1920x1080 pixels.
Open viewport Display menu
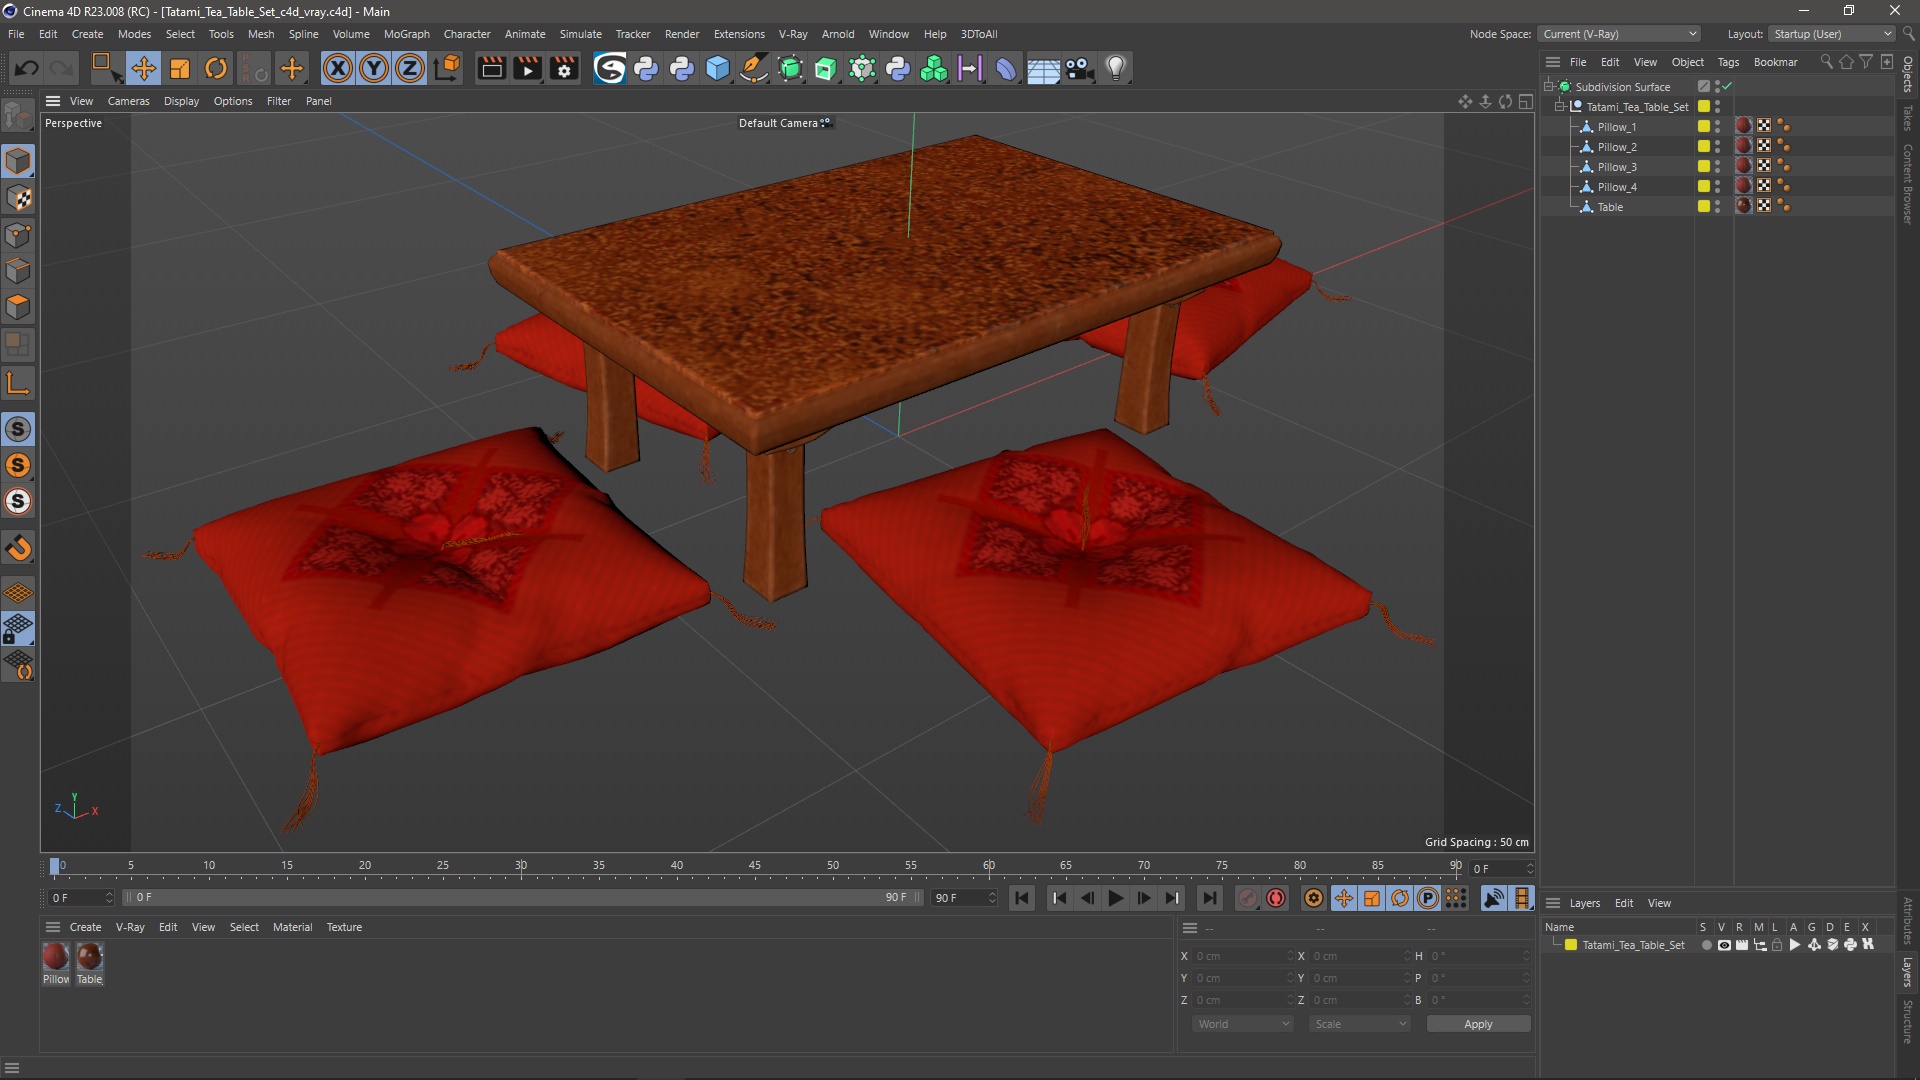coord(181,101)
